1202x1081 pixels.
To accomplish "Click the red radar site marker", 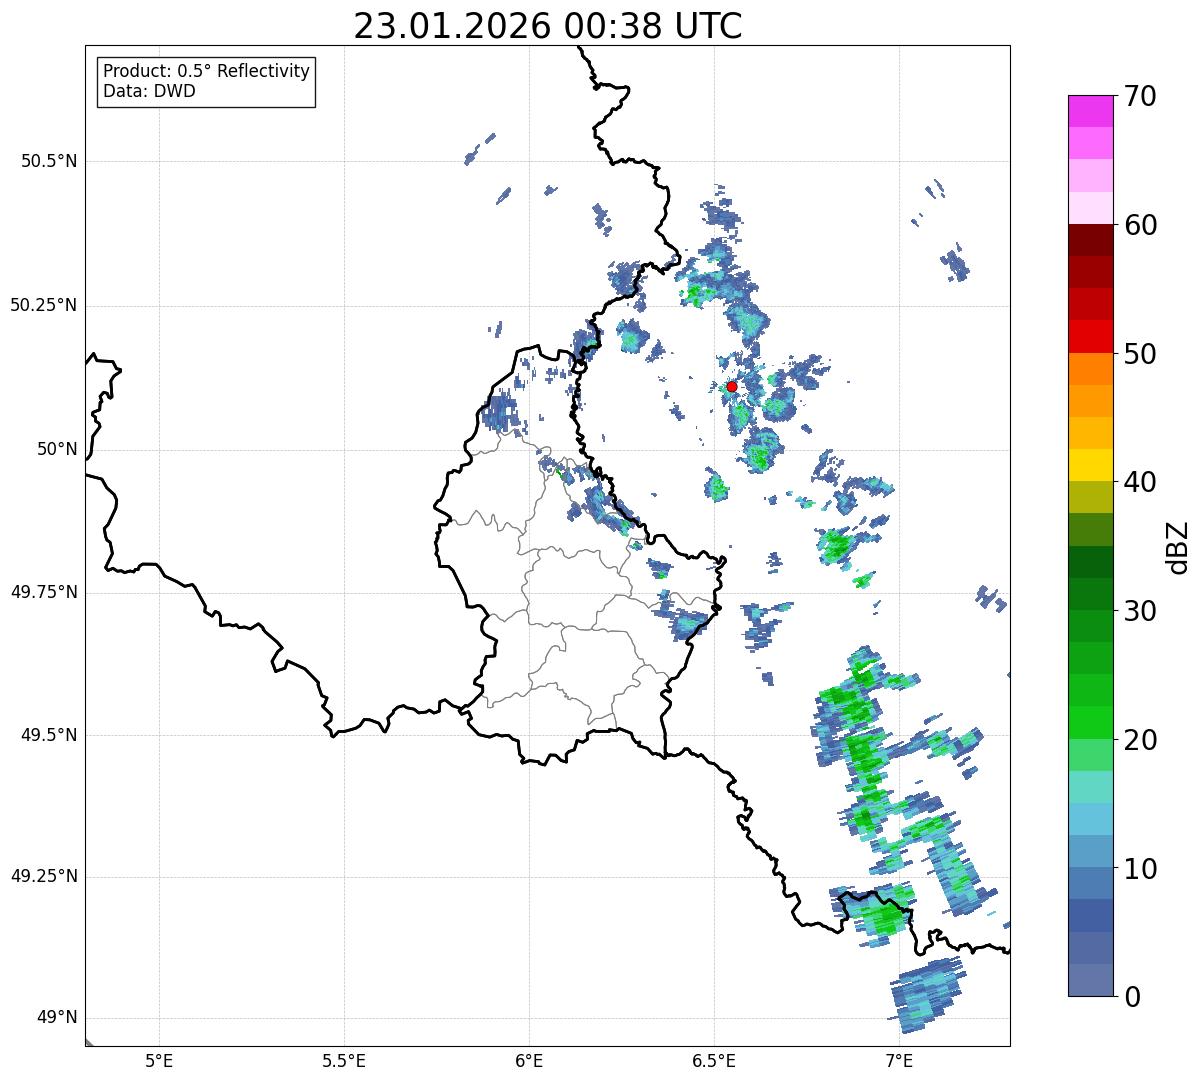I will 732,386.
